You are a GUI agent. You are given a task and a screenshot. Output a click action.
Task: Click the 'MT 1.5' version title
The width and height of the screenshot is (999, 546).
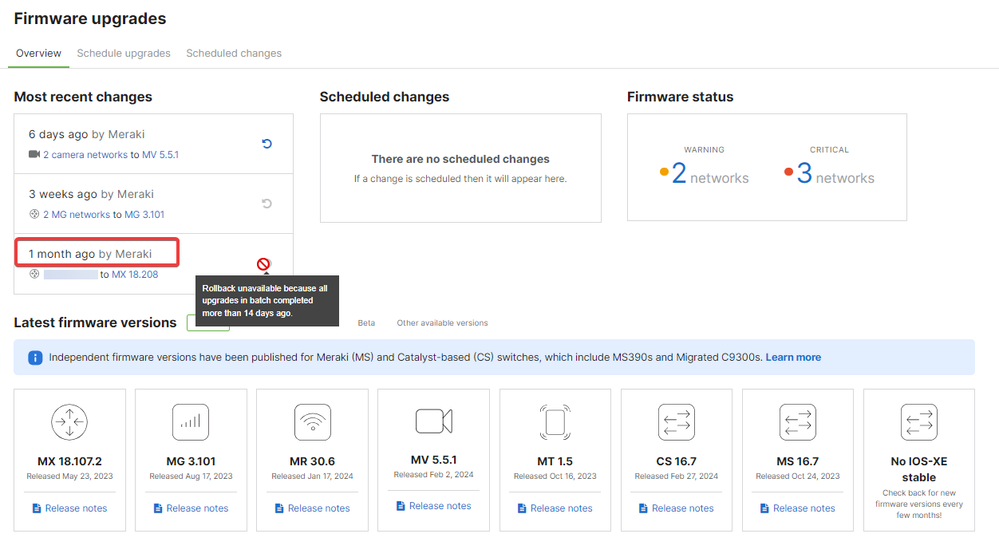[555, 461]
